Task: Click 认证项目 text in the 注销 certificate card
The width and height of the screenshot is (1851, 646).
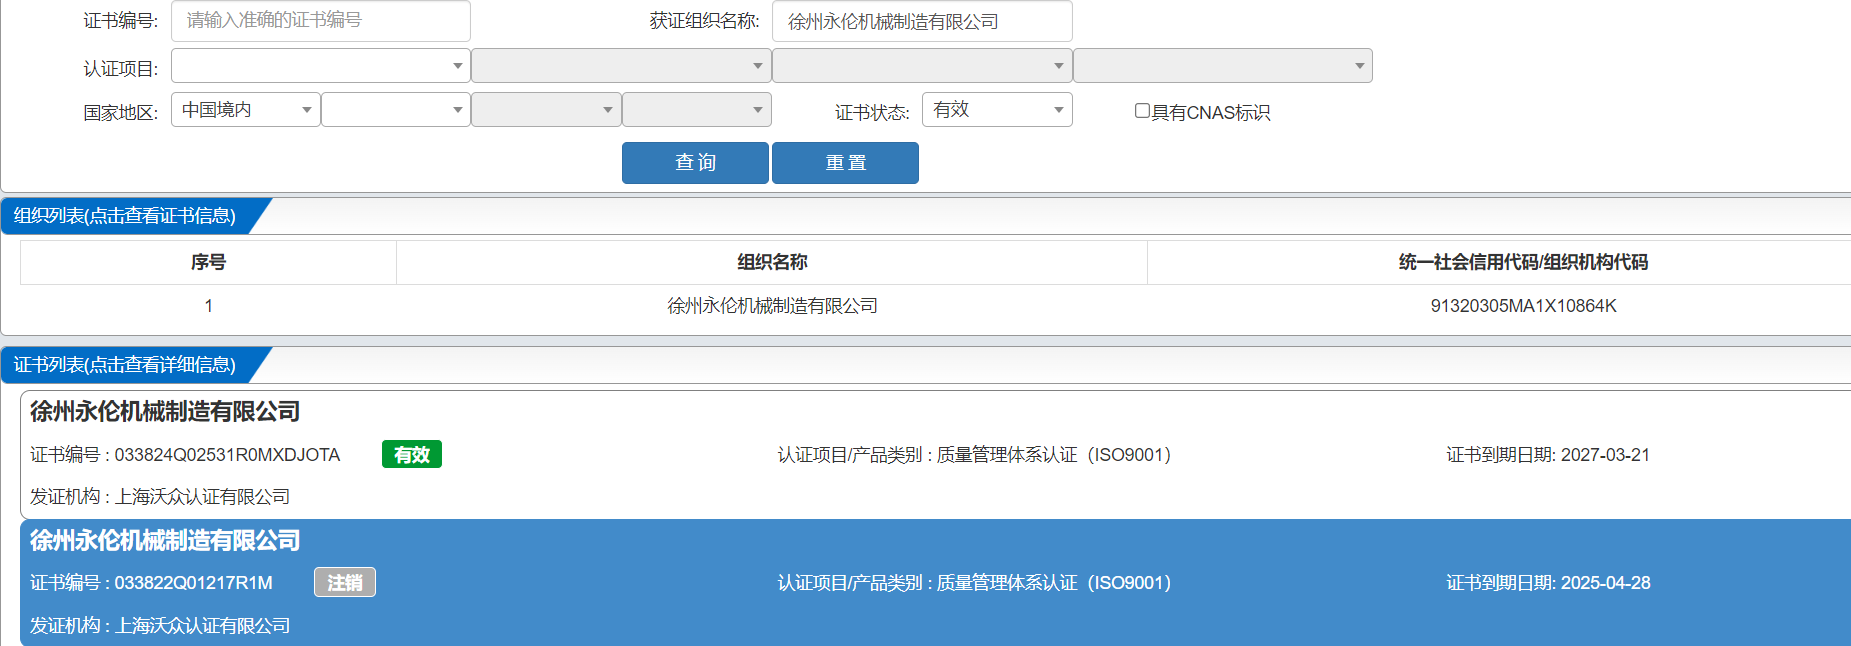Action: (974, 583)
